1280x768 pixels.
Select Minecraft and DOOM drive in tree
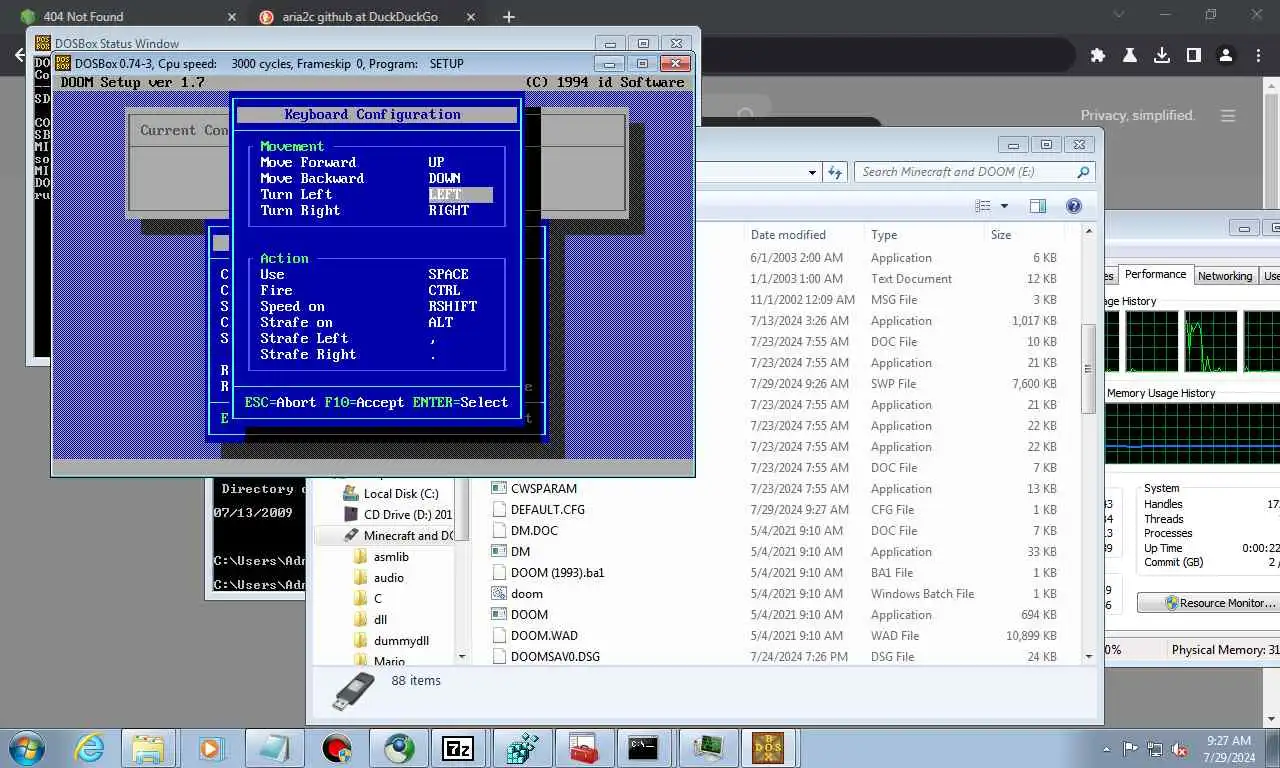coord(396,536)
